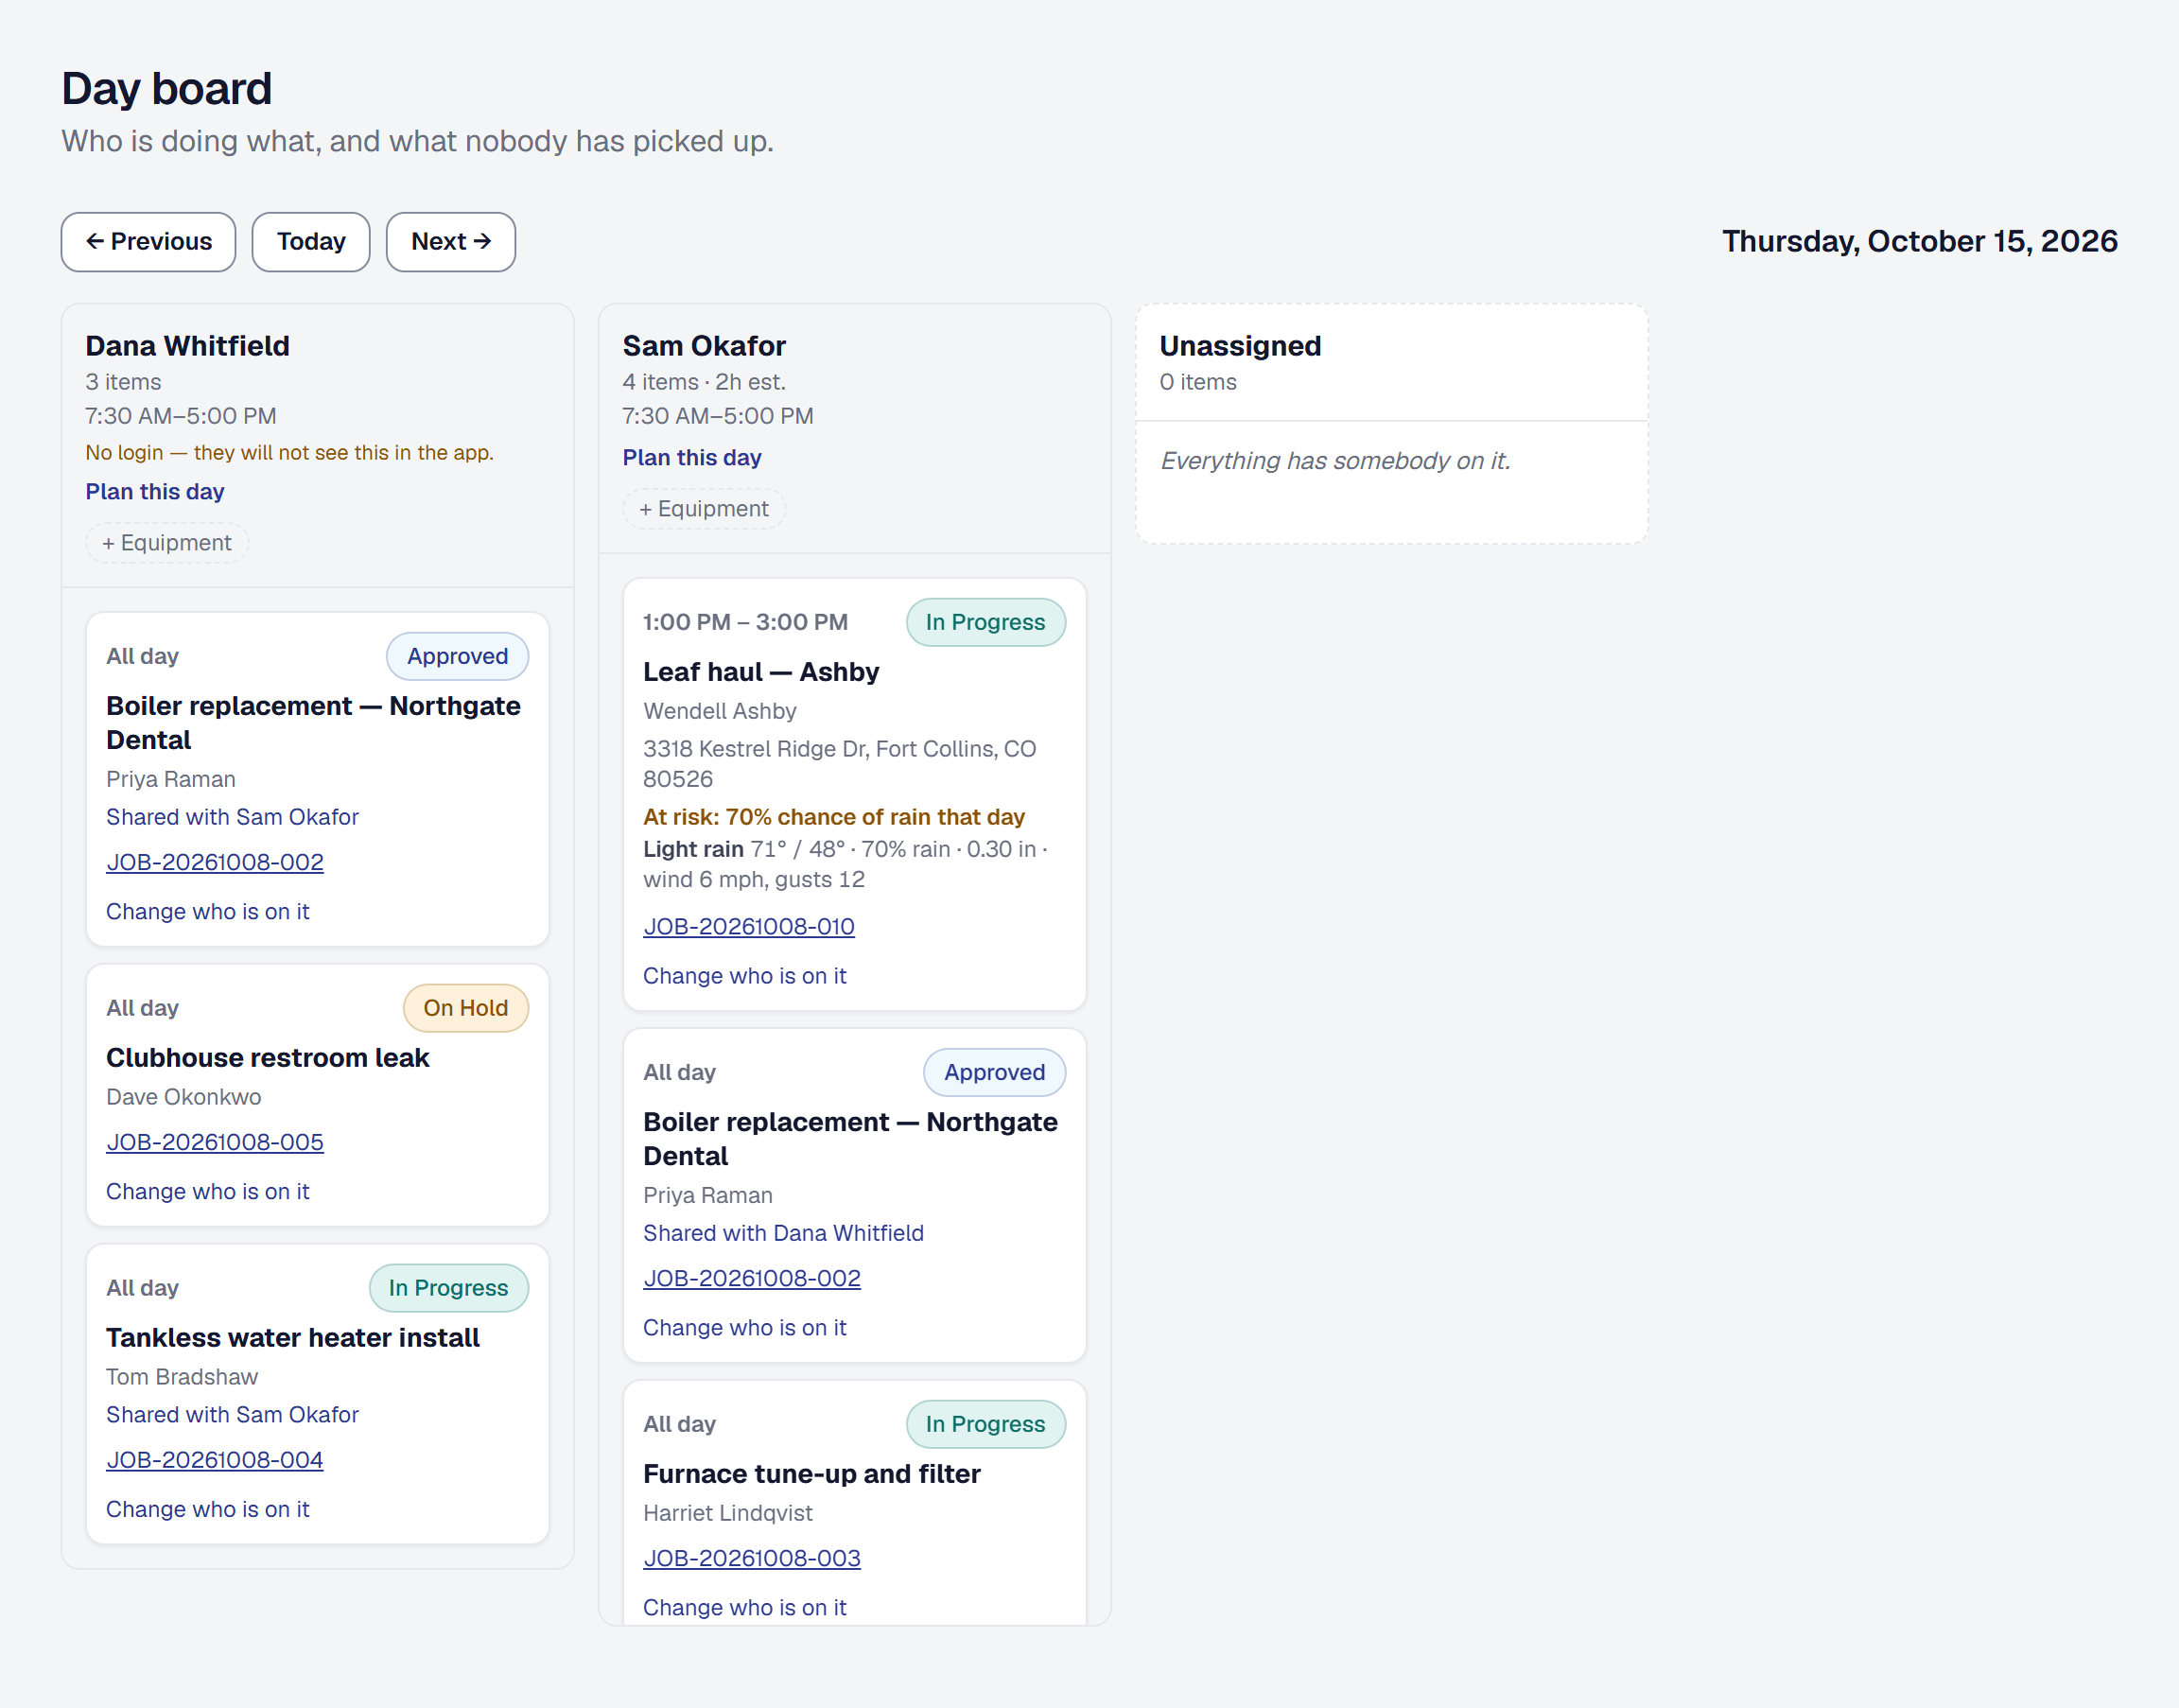Click the 'No login' warning under Dana

[290, 453]
